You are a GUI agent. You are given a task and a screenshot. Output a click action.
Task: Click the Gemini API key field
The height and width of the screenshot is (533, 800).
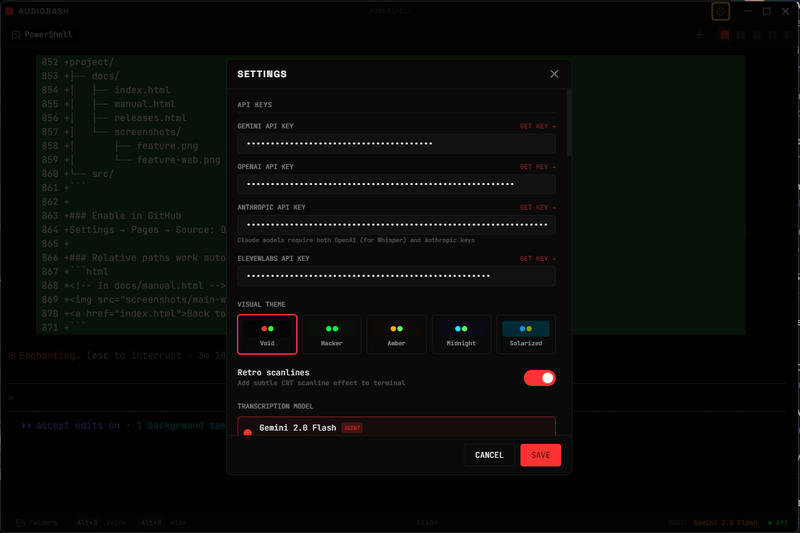396,144
